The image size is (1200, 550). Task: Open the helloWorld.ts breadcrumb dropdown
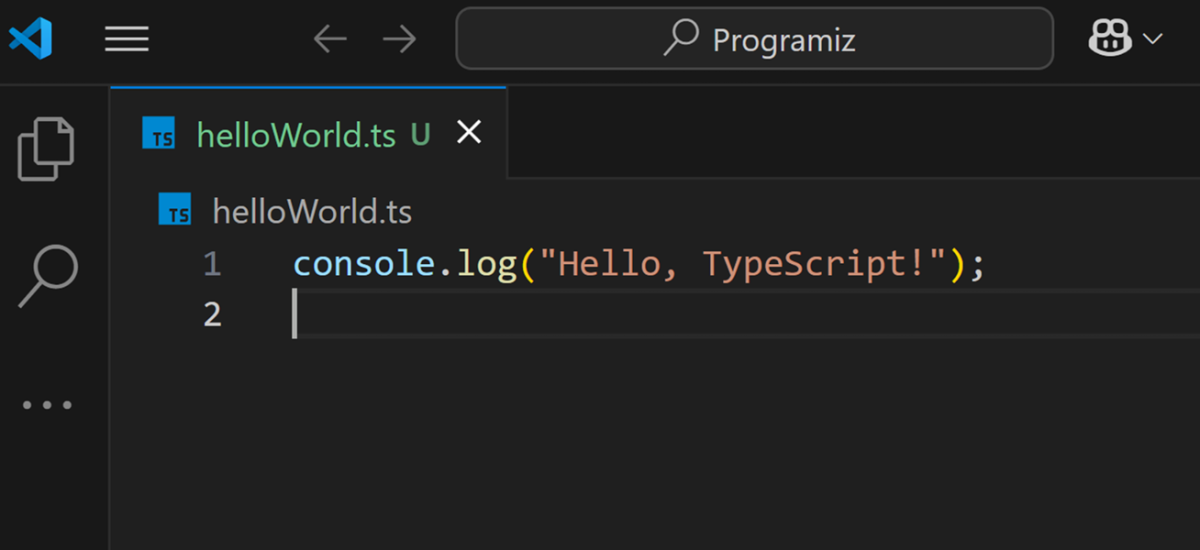click(311, 212)
